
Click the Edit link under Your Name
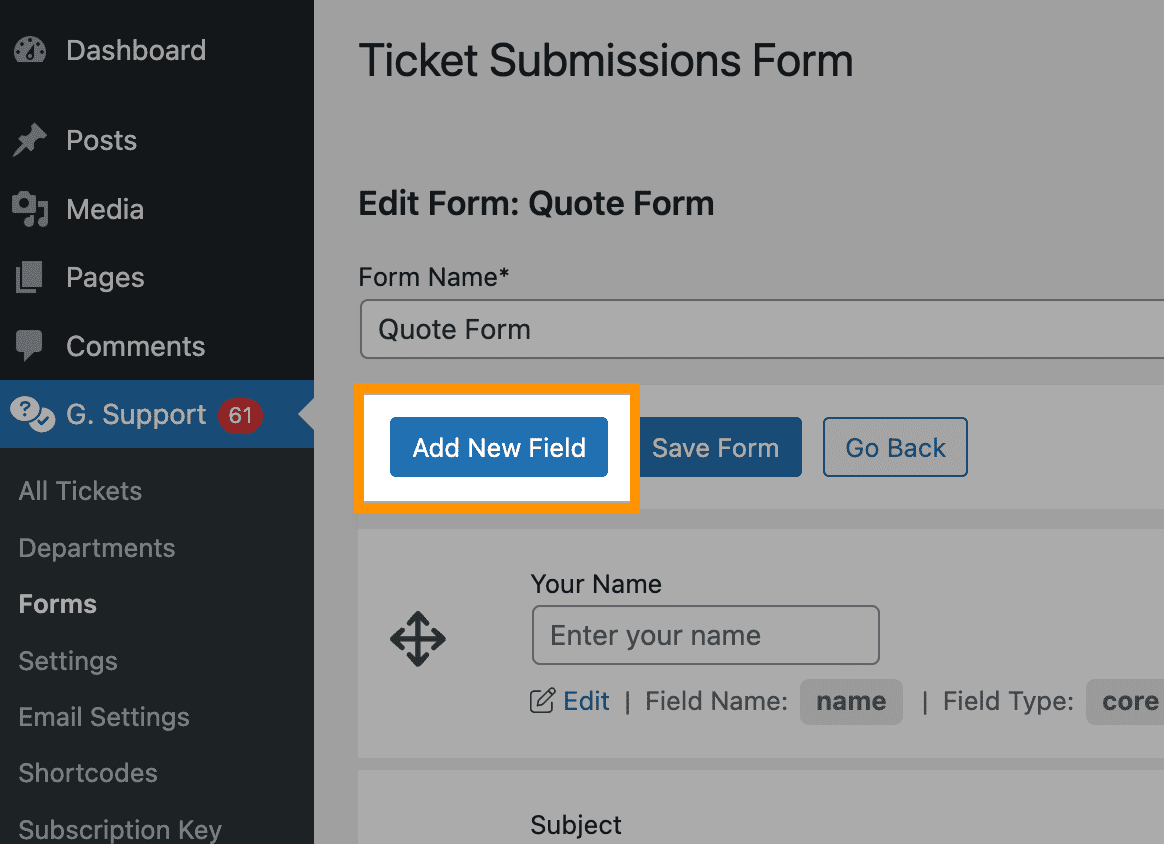[x=586, y=701]
